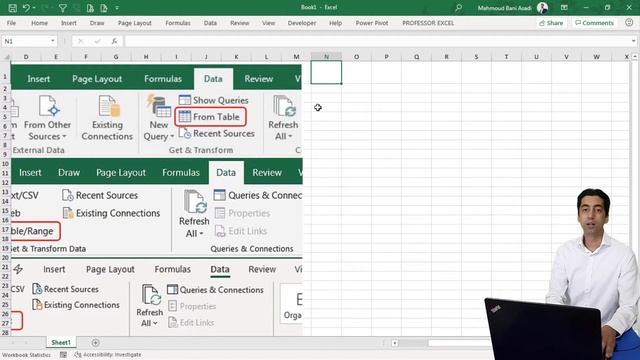
Task: Select column header H
Action: pos(146,57)
